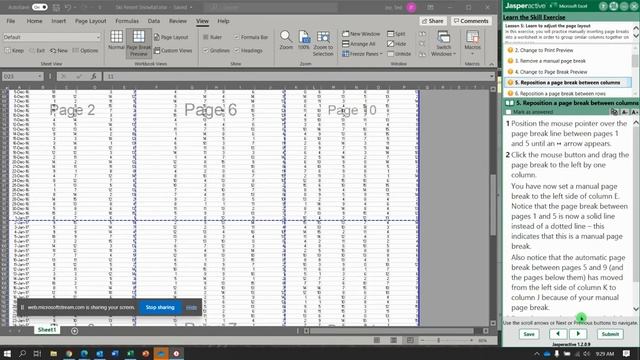640x360 pixels.
Task: Open the File menu
Action: click(11, 21)
